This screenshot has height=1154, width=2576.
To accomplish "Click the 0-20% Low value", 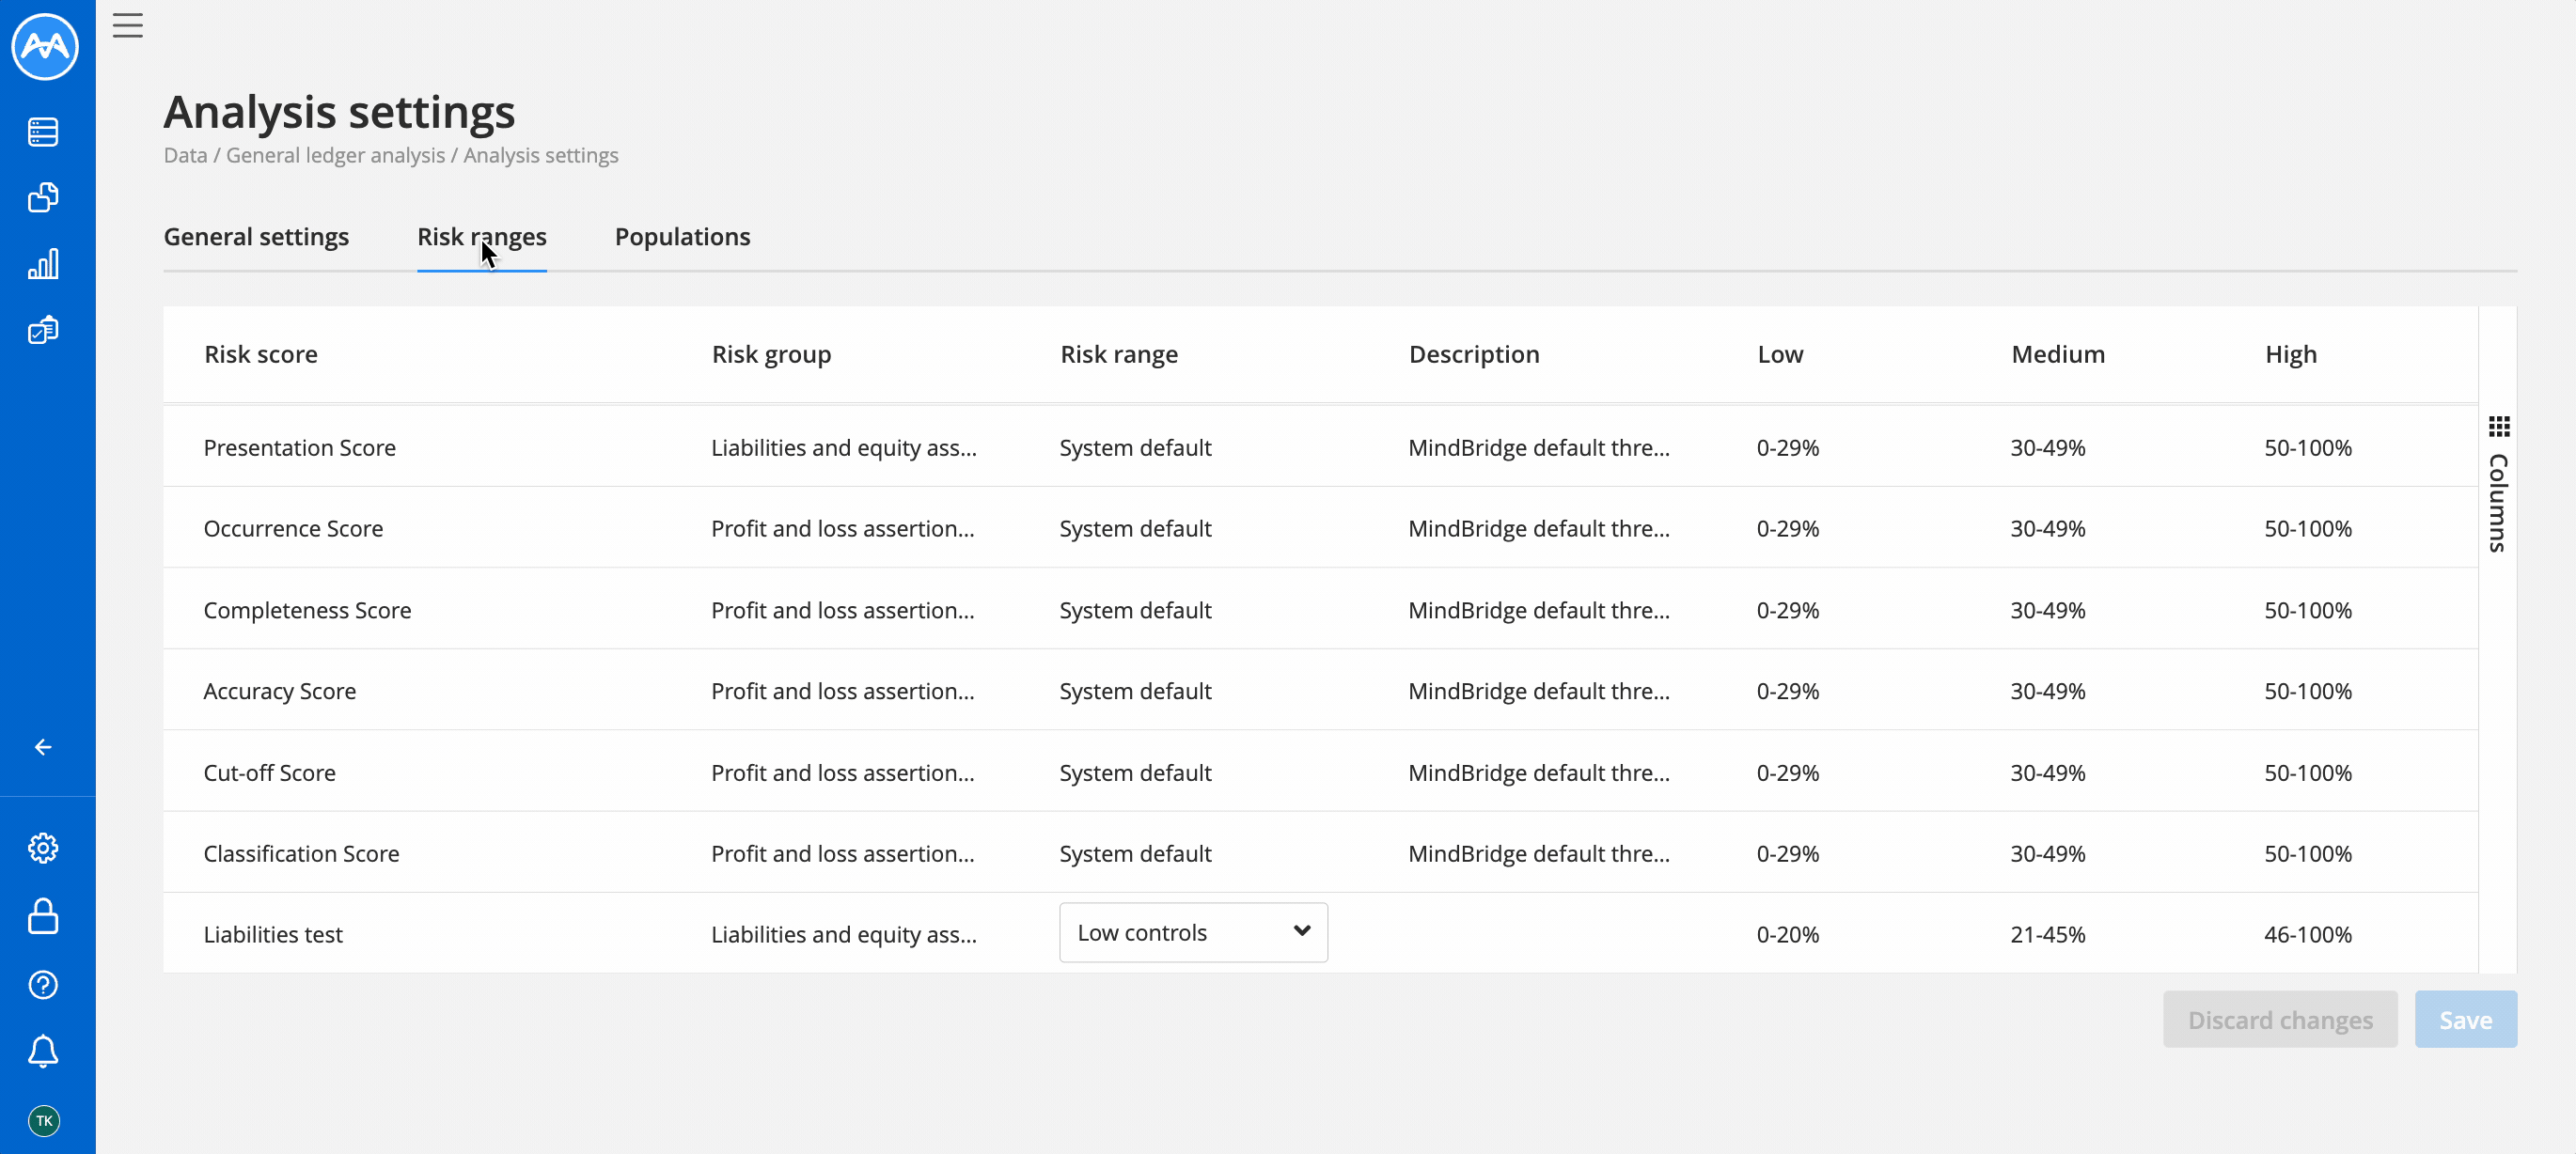I will (x=1788, y=935).
